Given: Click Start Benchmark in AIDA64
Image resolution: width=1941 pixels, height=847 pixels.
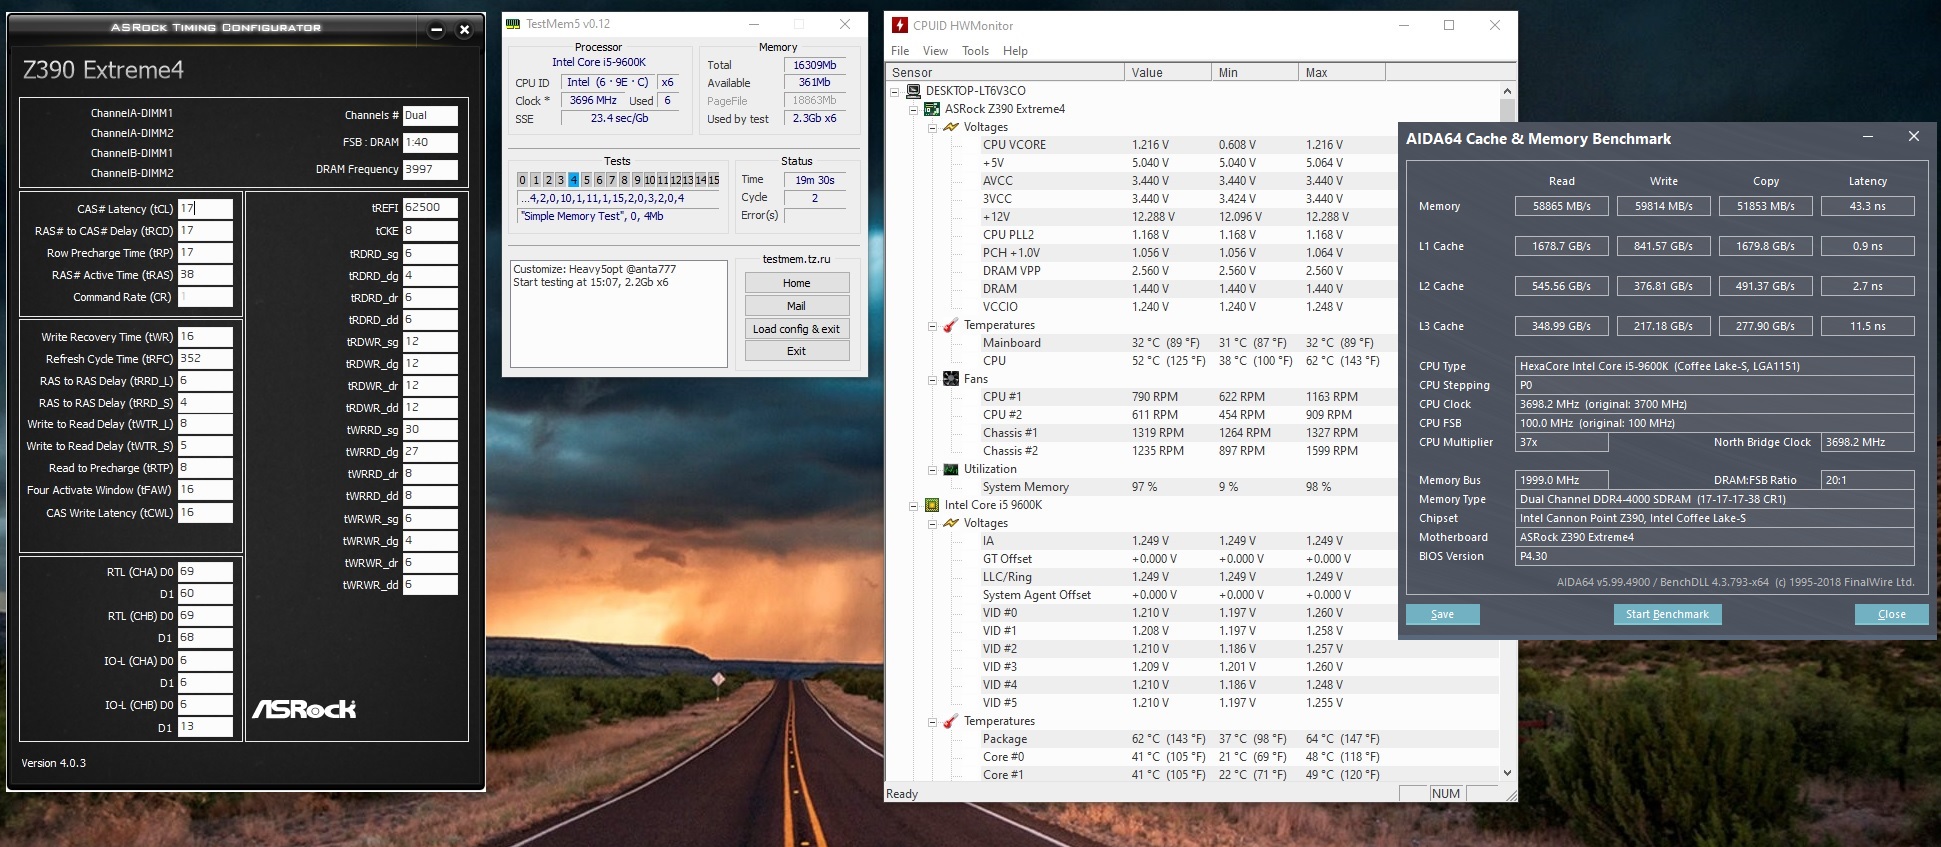Looking at the screenshot, I should (1667, 614).
